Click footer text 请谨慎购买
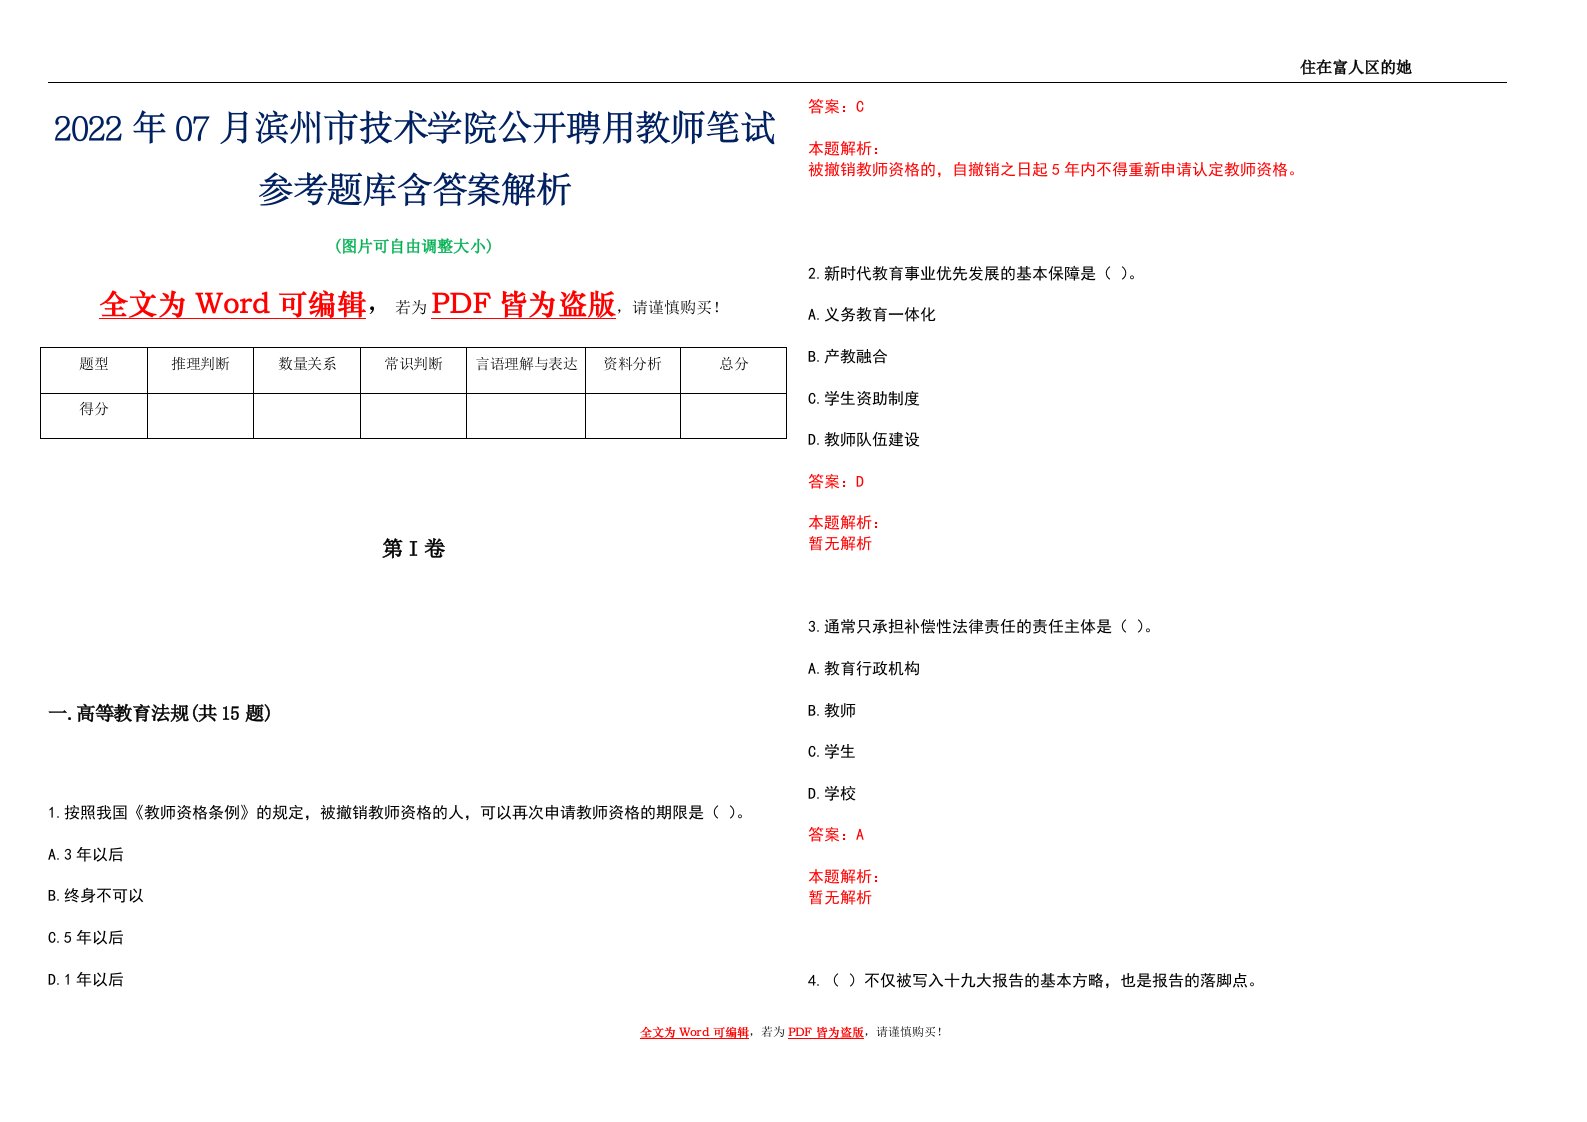Screen dimensions: 1587x1122 [908, 1032]
